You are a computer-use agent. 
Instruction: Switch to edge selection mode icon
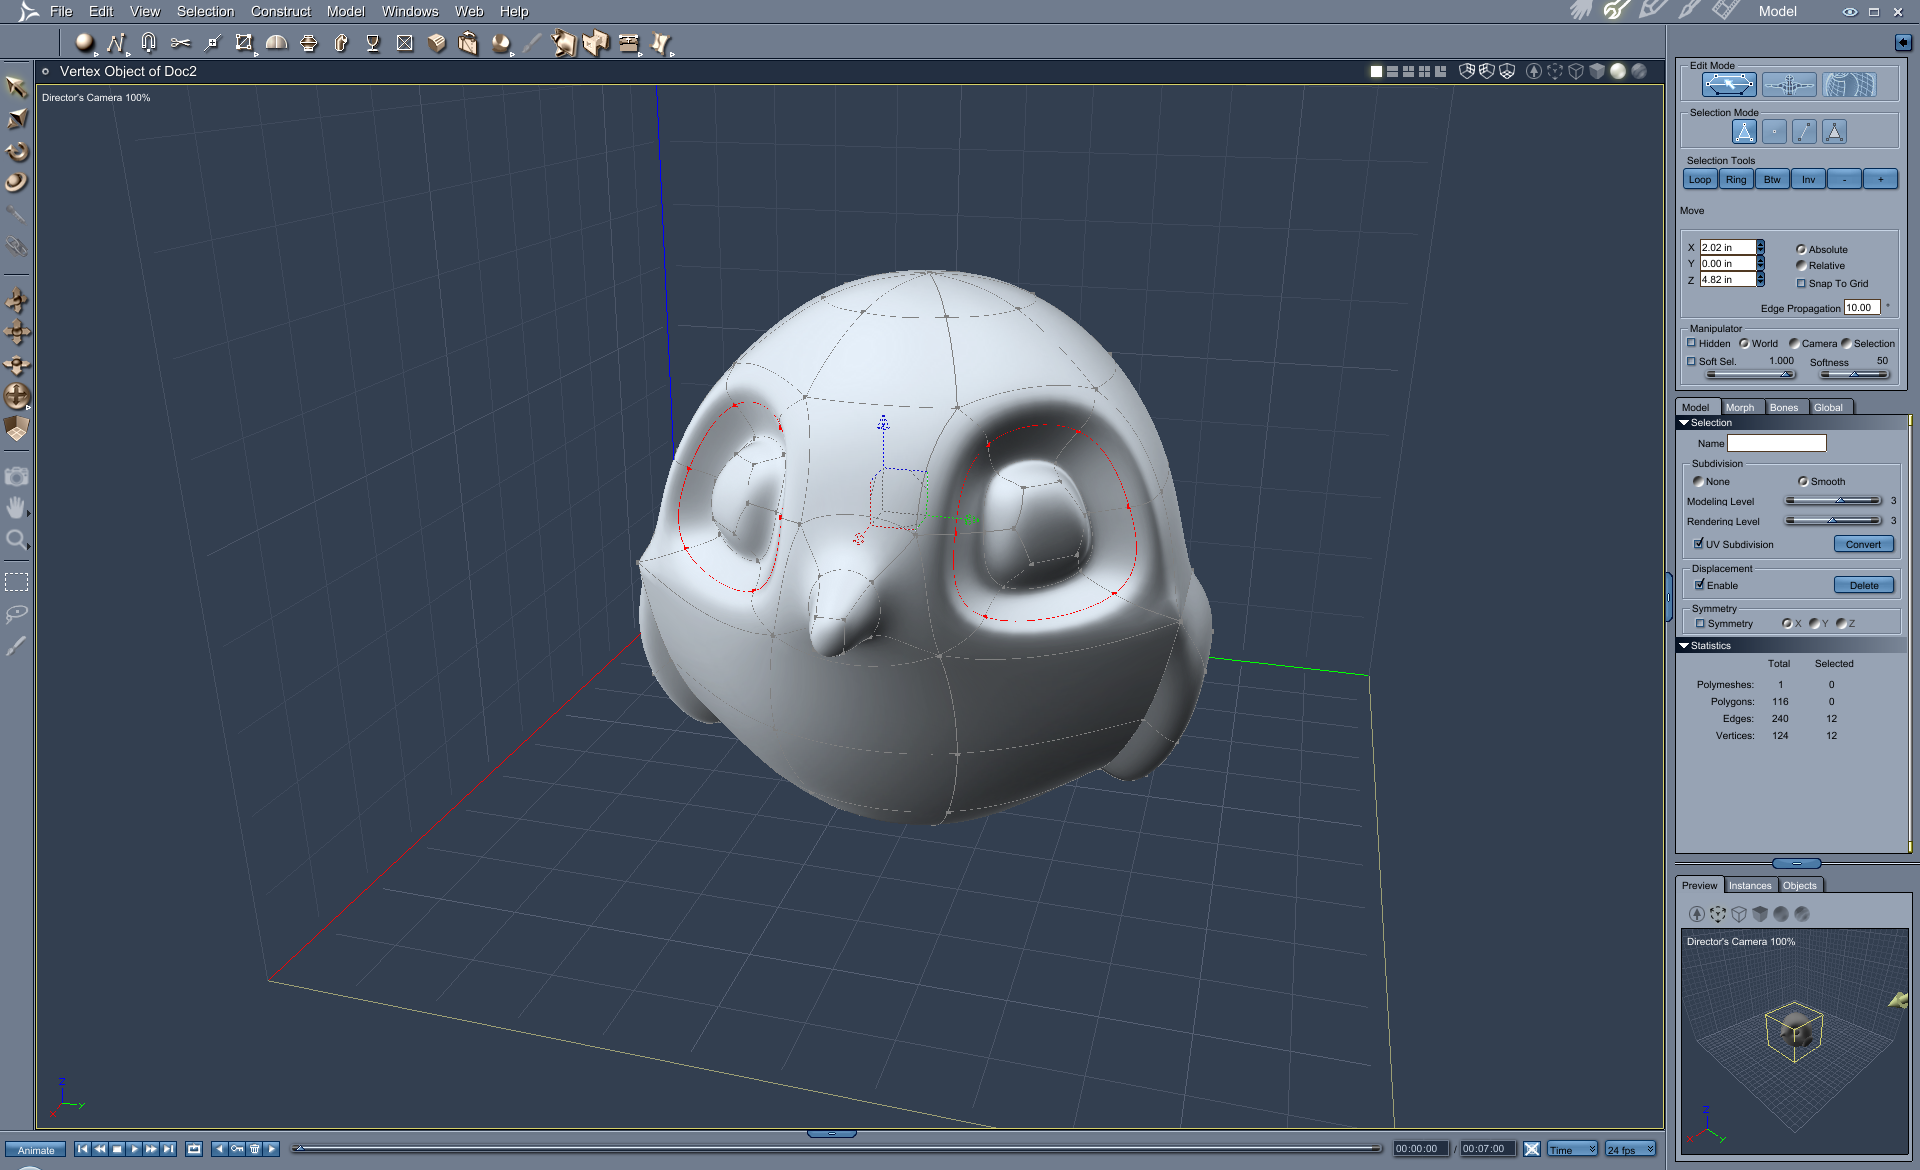pyautogui.click(x=1804, y=131)
